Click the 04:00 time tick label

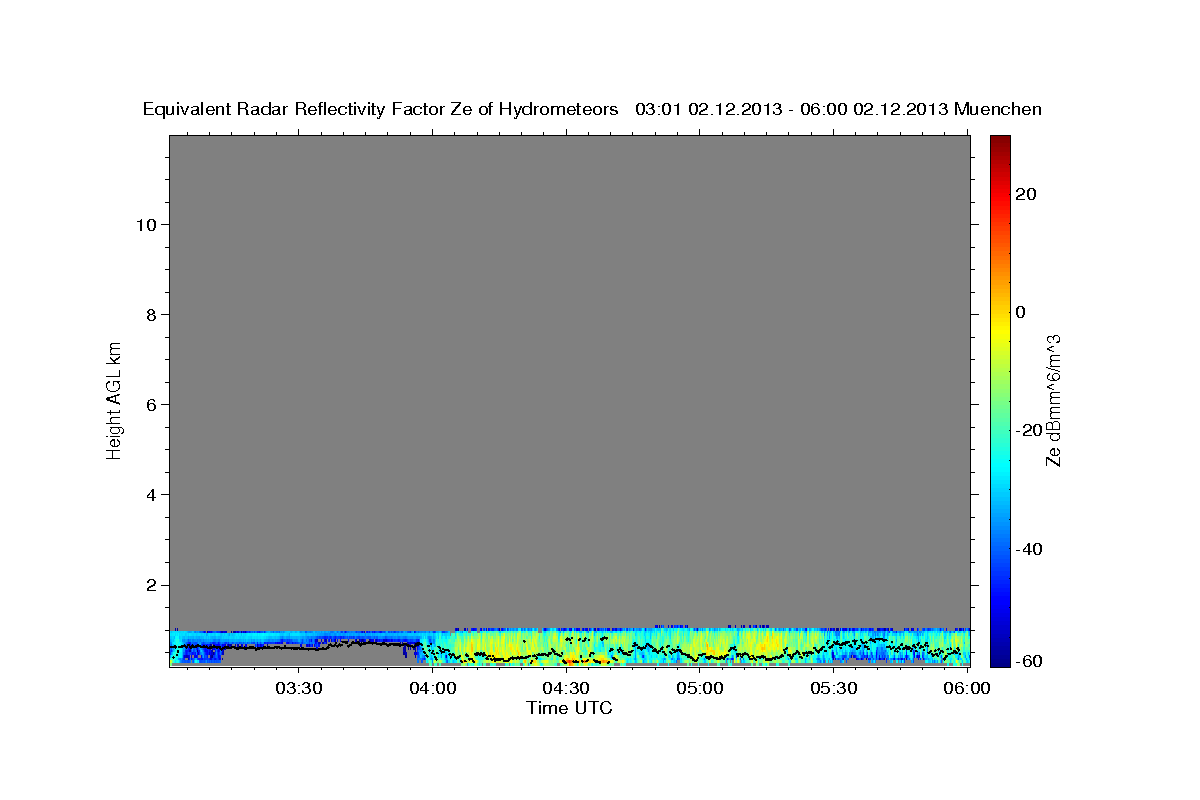(x=432, y=688)
